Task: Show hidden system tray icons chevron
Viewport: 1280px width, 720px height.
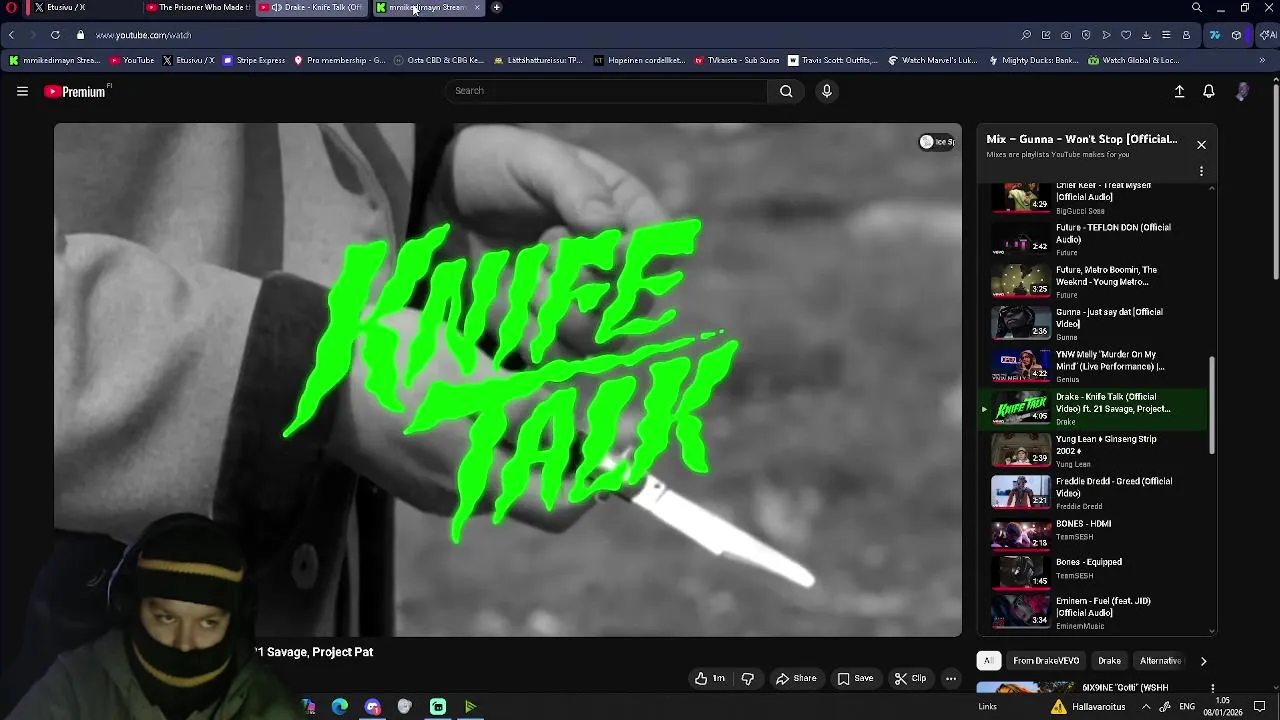Action: point(1146,707)
